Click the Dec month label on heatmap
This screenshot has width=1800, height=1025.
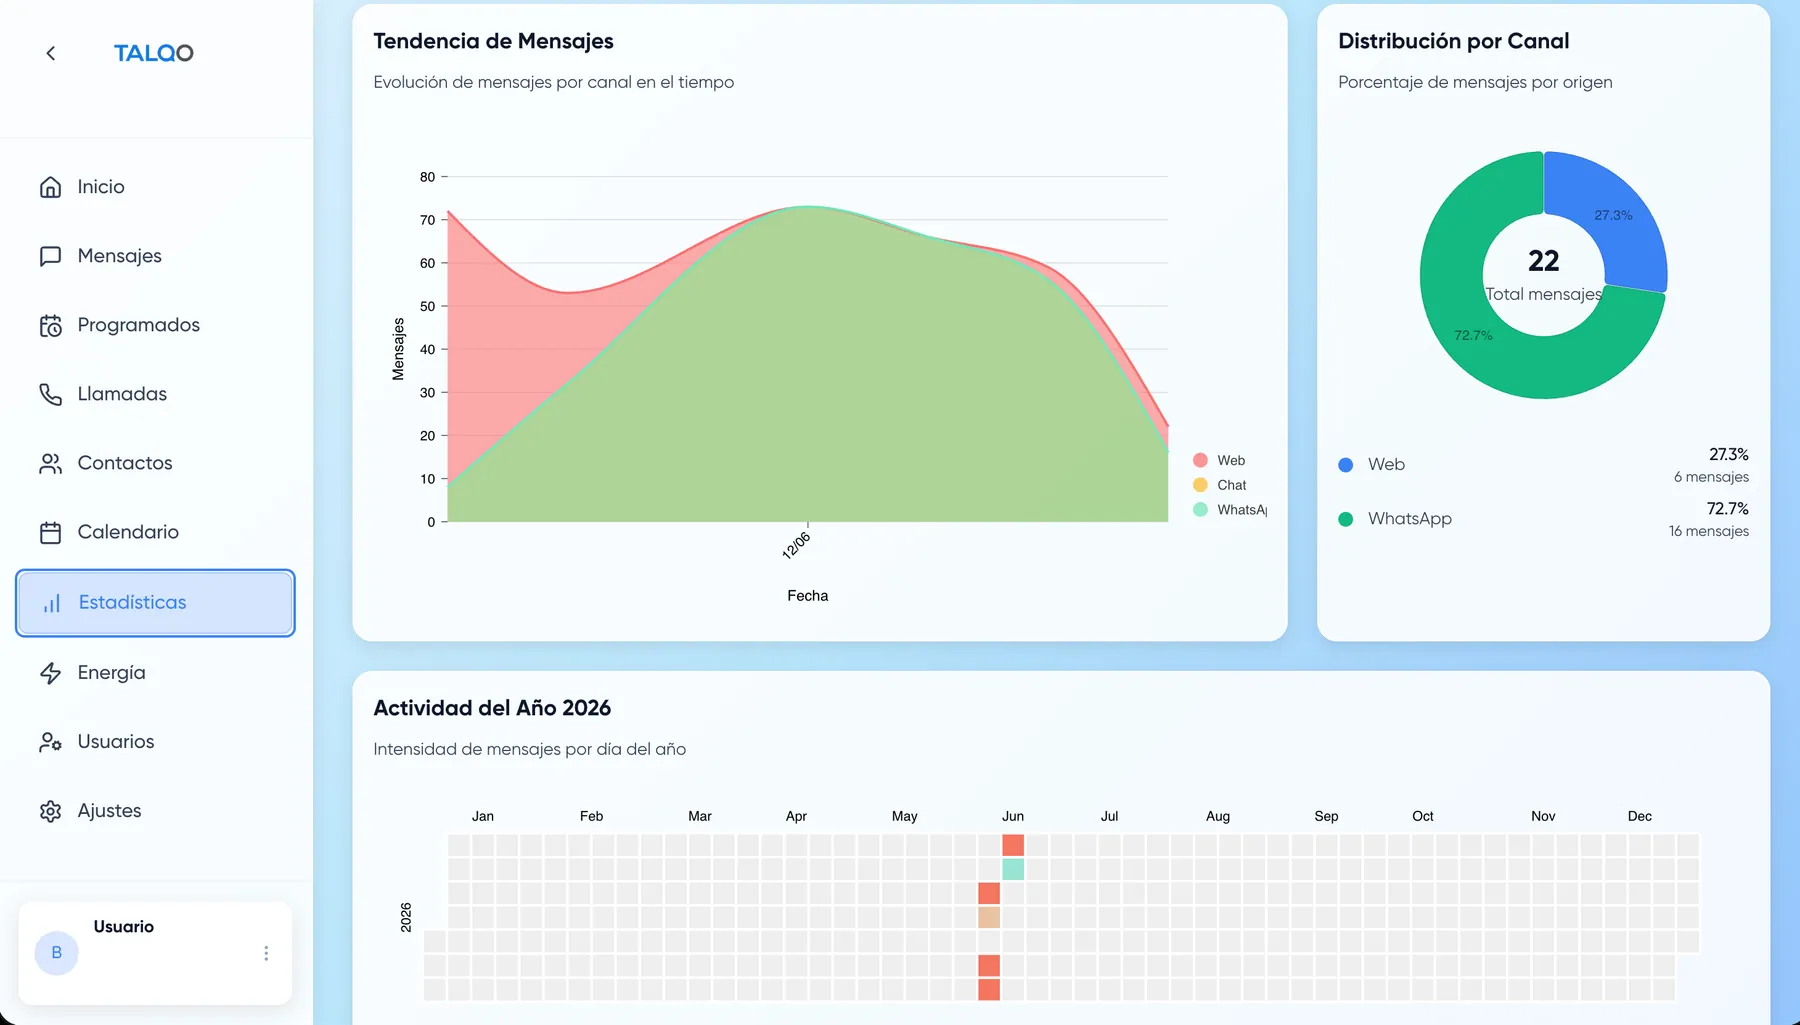1640,816
